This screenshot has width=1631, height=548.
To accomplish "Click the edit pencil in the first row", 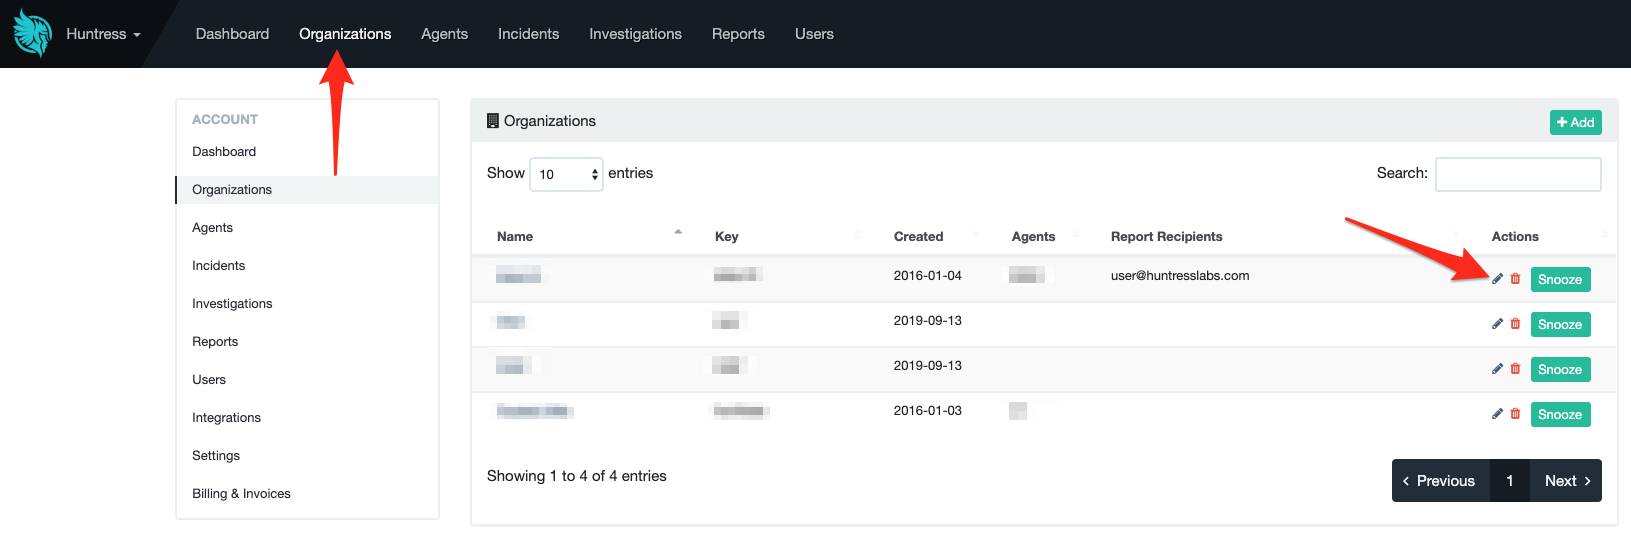I will [1497, 279].
